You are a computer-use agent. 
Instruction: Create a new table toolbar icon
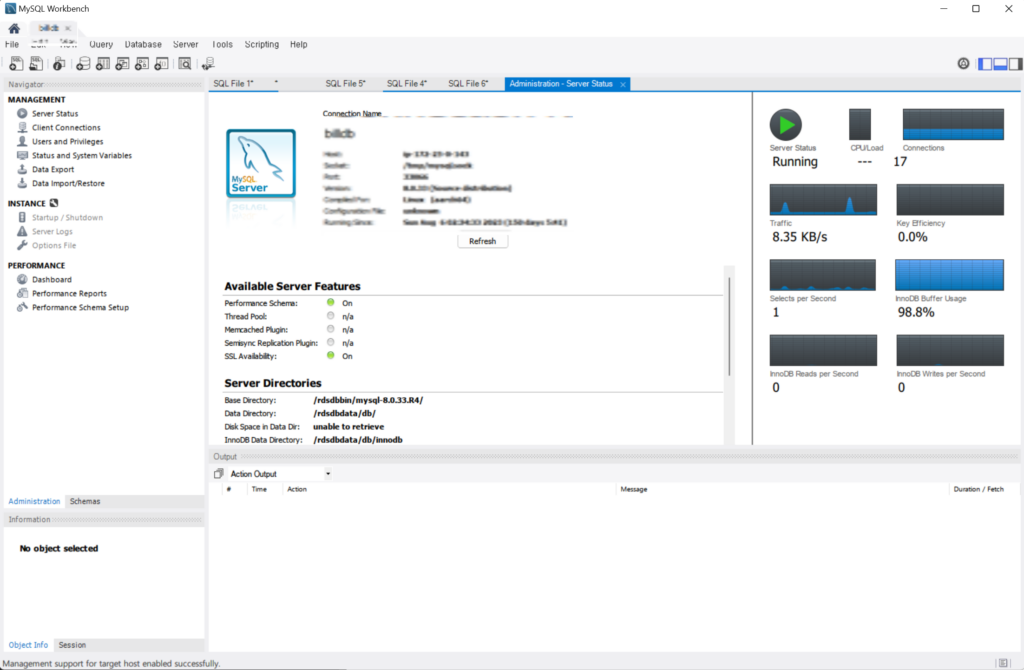103,63
